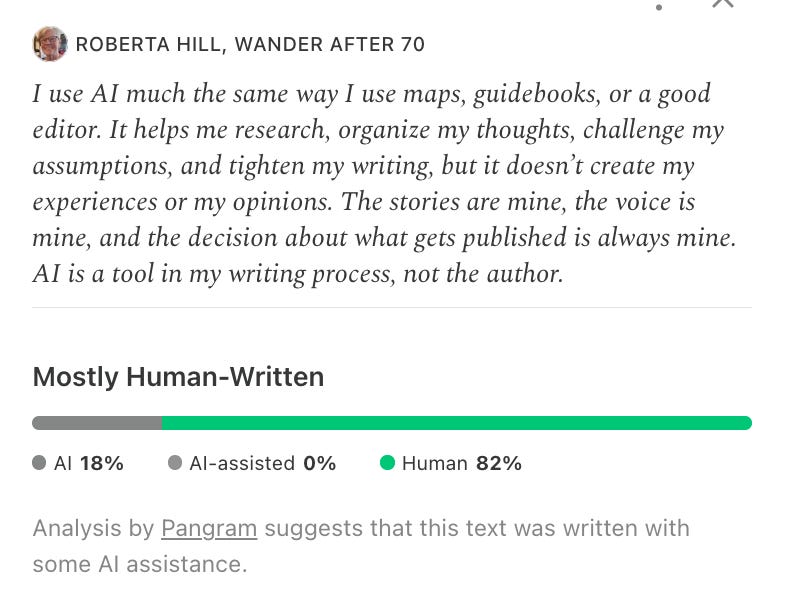The height and width of the screenshot is (608, 788).
Task: Select the AI-assisted 0% label
Action: (x=263, y=463)
